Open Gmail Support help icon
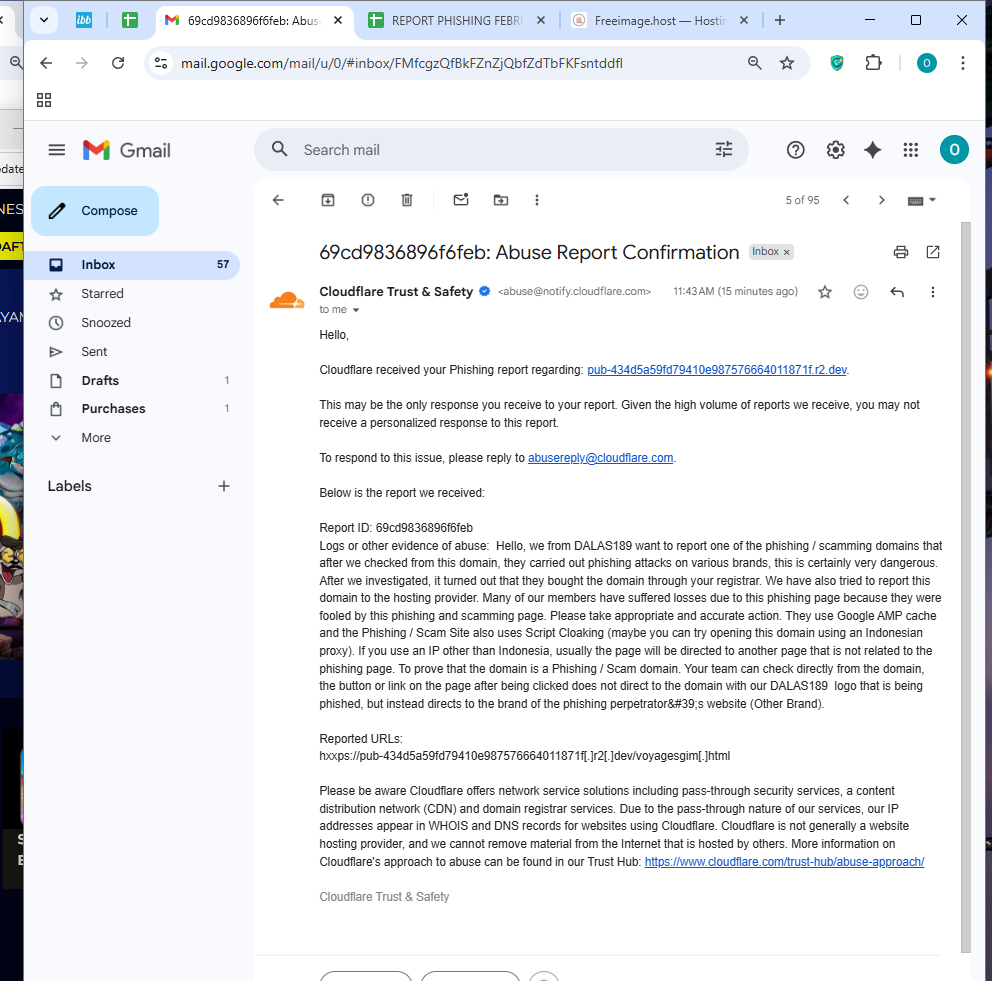 [795, 150]
